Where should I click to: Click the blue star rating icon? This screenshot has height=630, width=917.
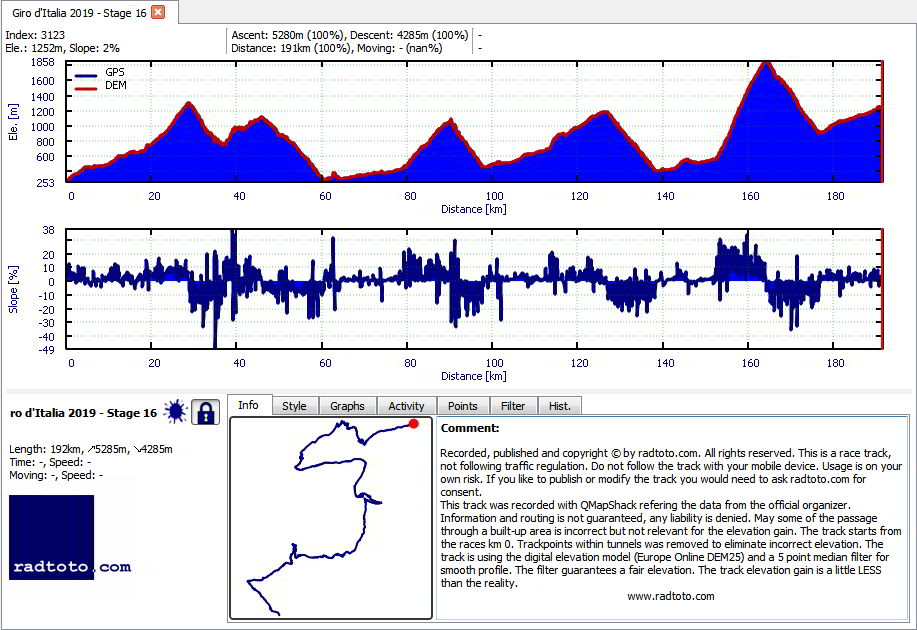175,412
